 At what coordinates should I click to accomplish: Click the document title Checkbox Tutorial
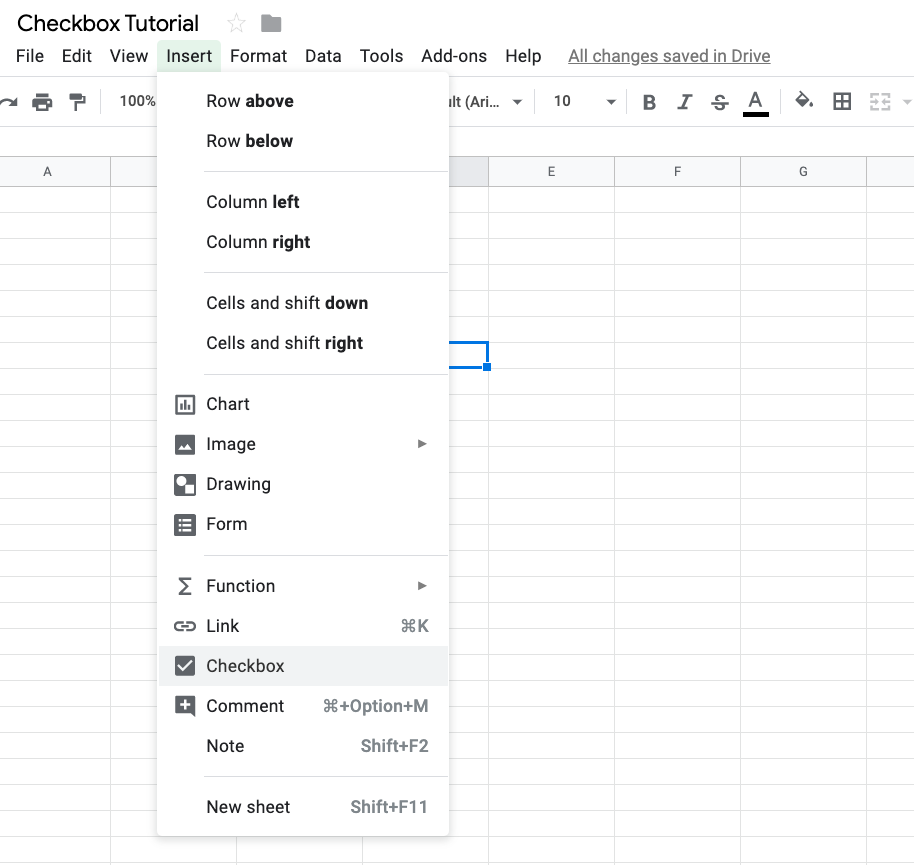tap(108, 23)
